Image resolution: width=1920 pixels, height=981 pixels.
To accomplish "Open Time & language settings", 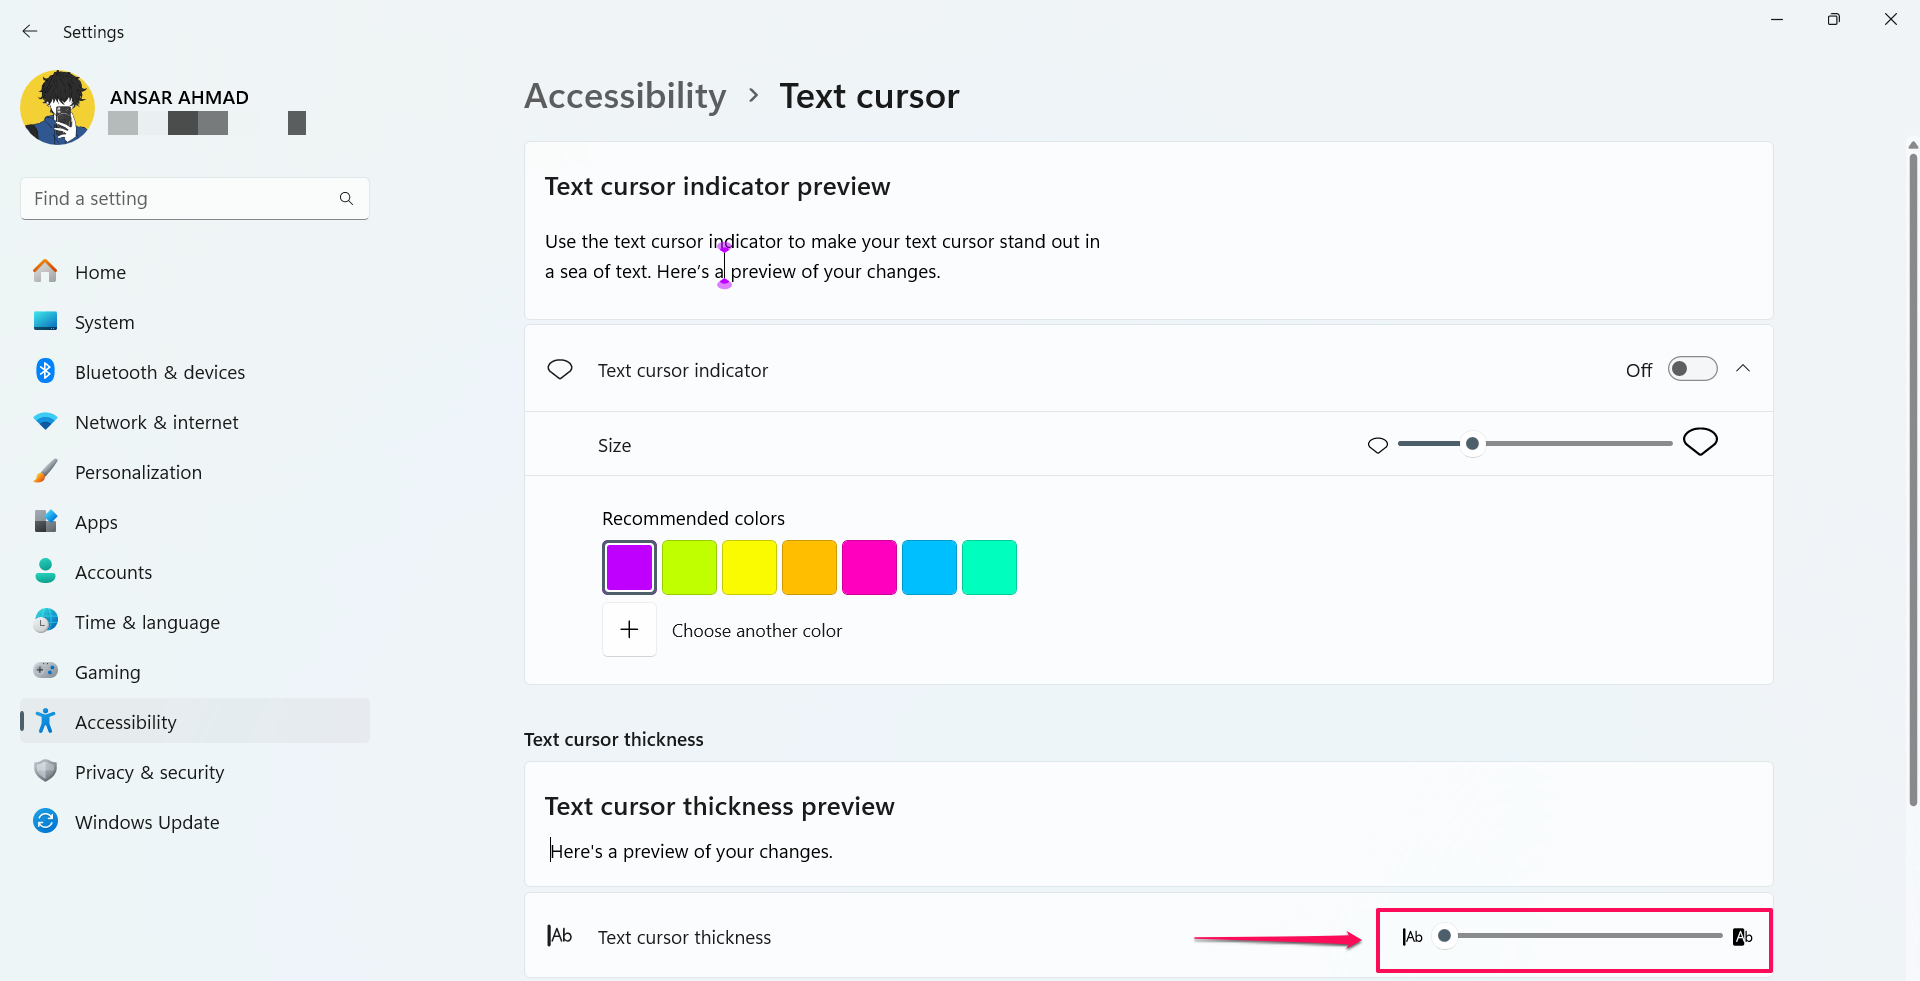I will tap(195, 622).
